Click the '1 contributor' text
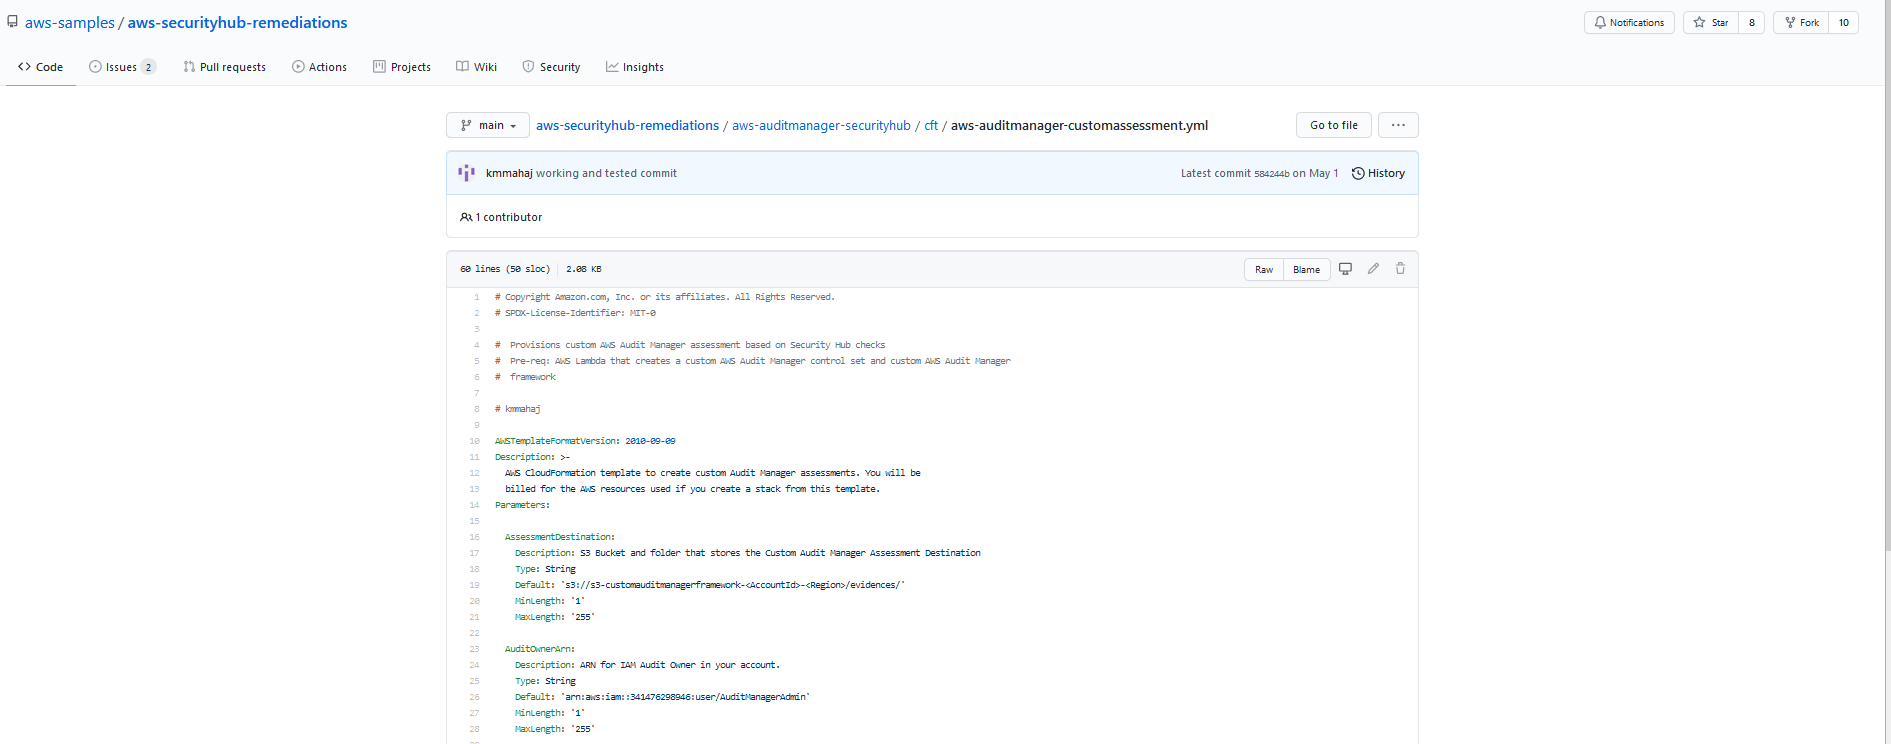Screen dimensions: 1891x744 click(508, 217)
